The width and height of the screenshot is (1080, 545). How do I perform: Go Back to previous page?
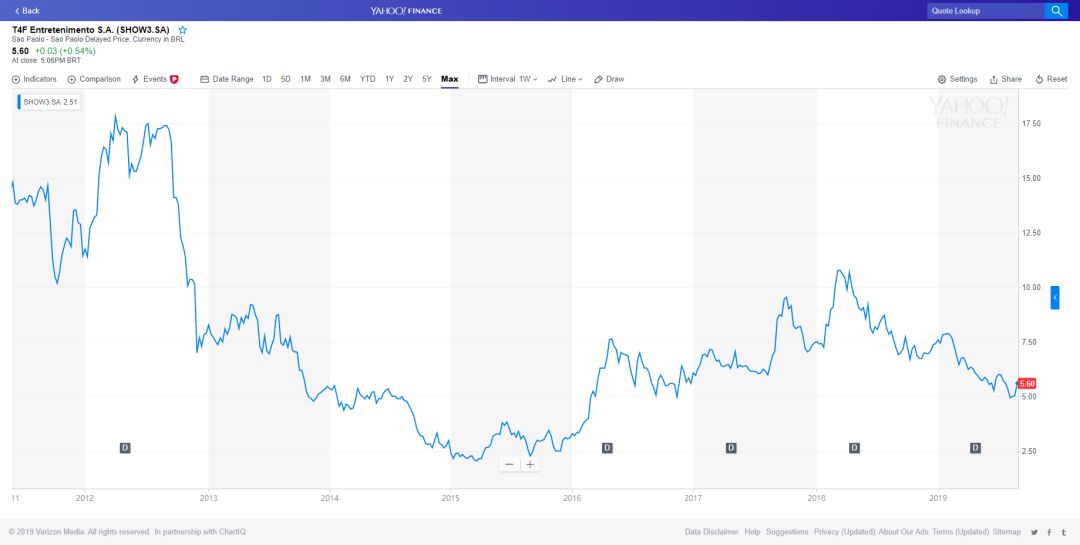tap(27, 10)
